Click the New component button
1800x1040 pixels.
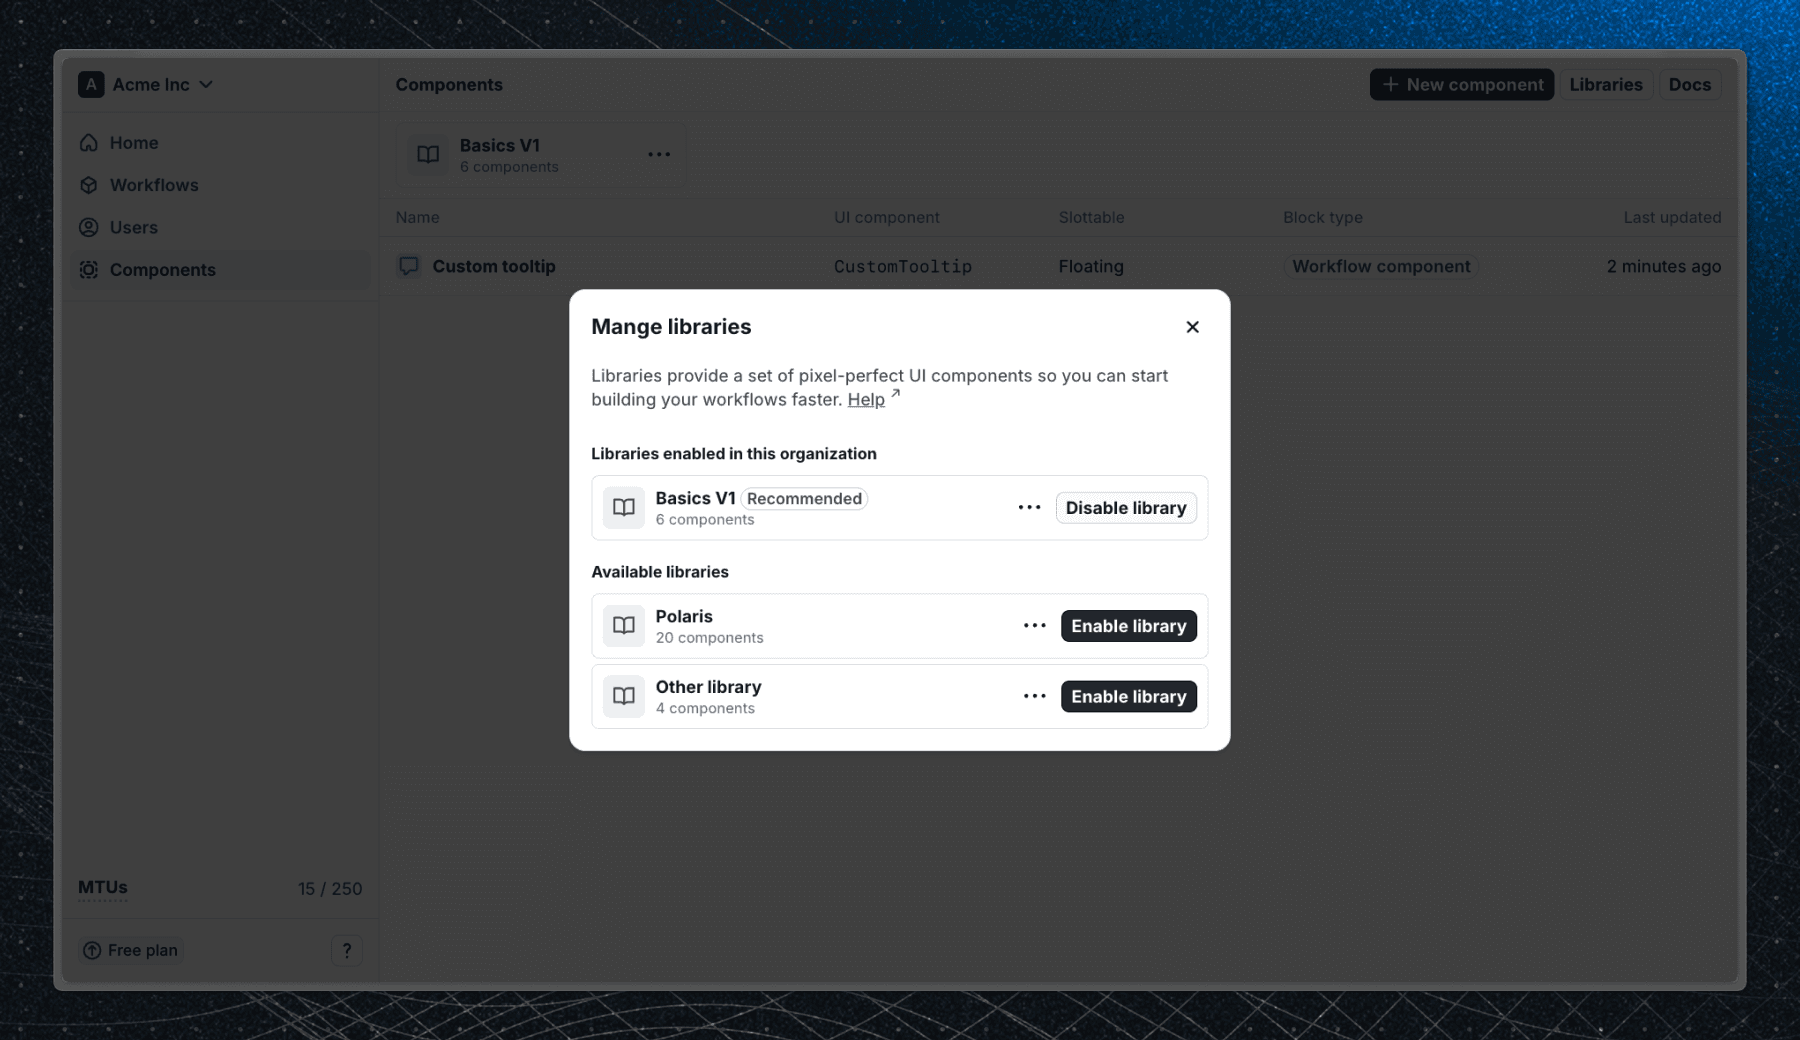click(1461, 85)
